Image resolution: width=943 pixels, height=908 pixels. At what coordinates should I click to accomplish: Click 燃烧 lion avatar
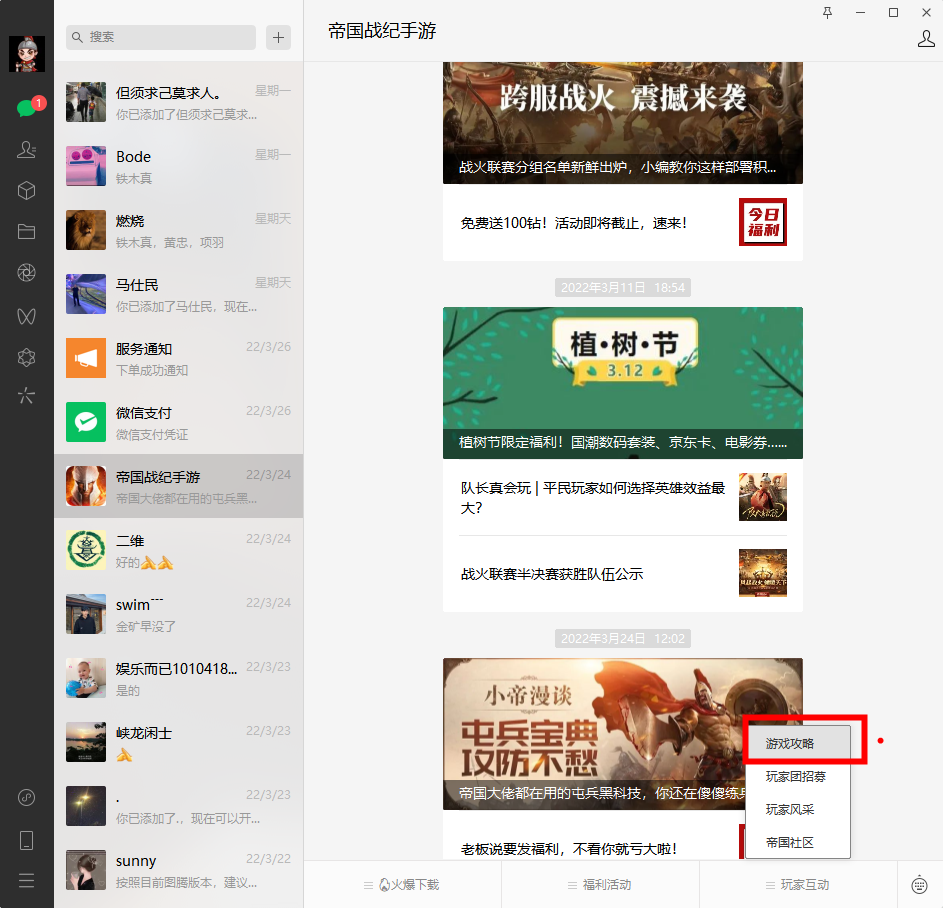pyautogui.click(x=86, y=230)
